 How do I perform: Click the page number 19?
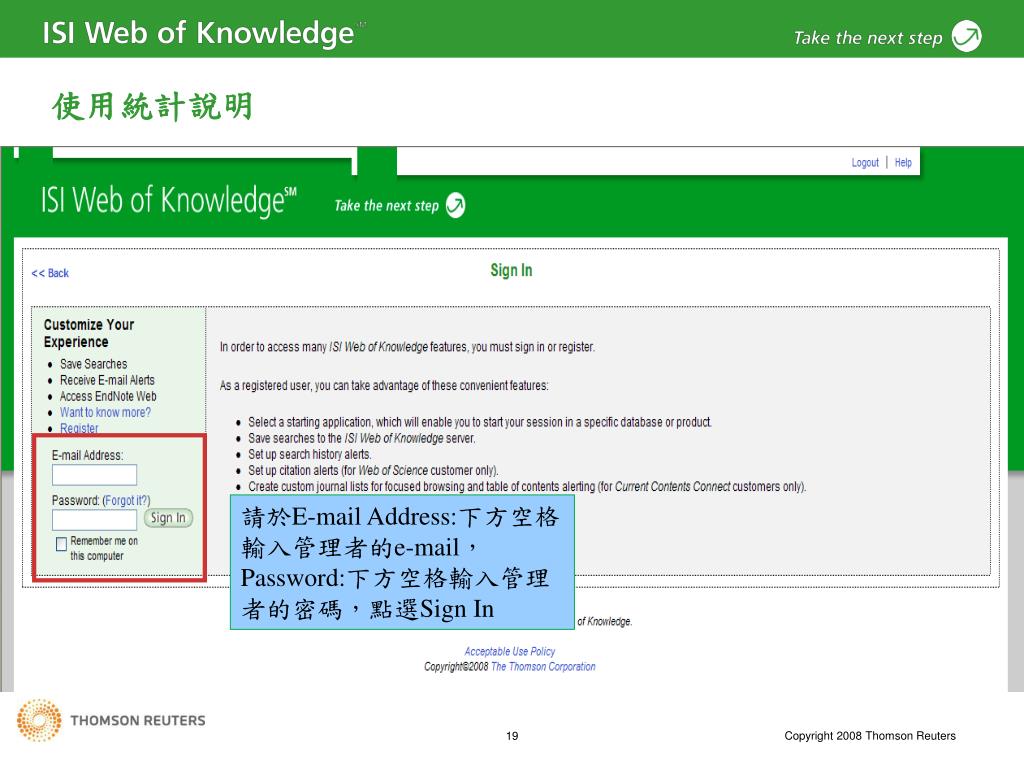512,736
